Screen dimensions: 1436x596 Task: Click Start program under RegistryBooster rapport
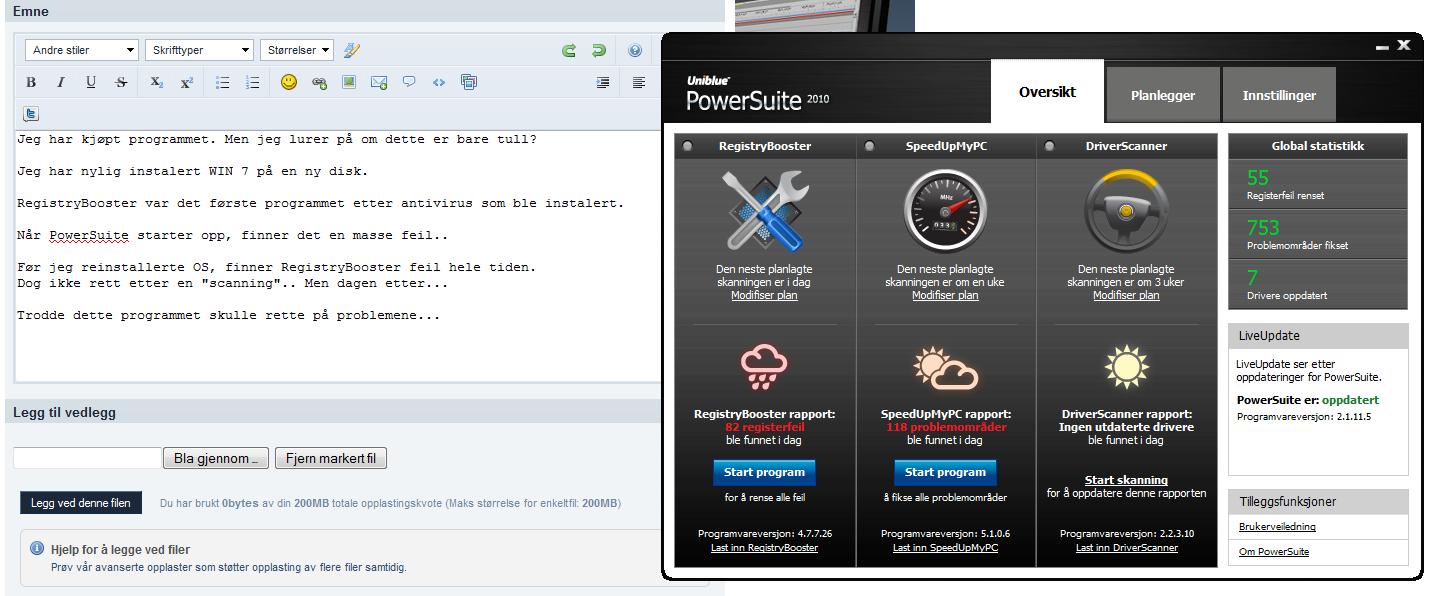point(765,472)
